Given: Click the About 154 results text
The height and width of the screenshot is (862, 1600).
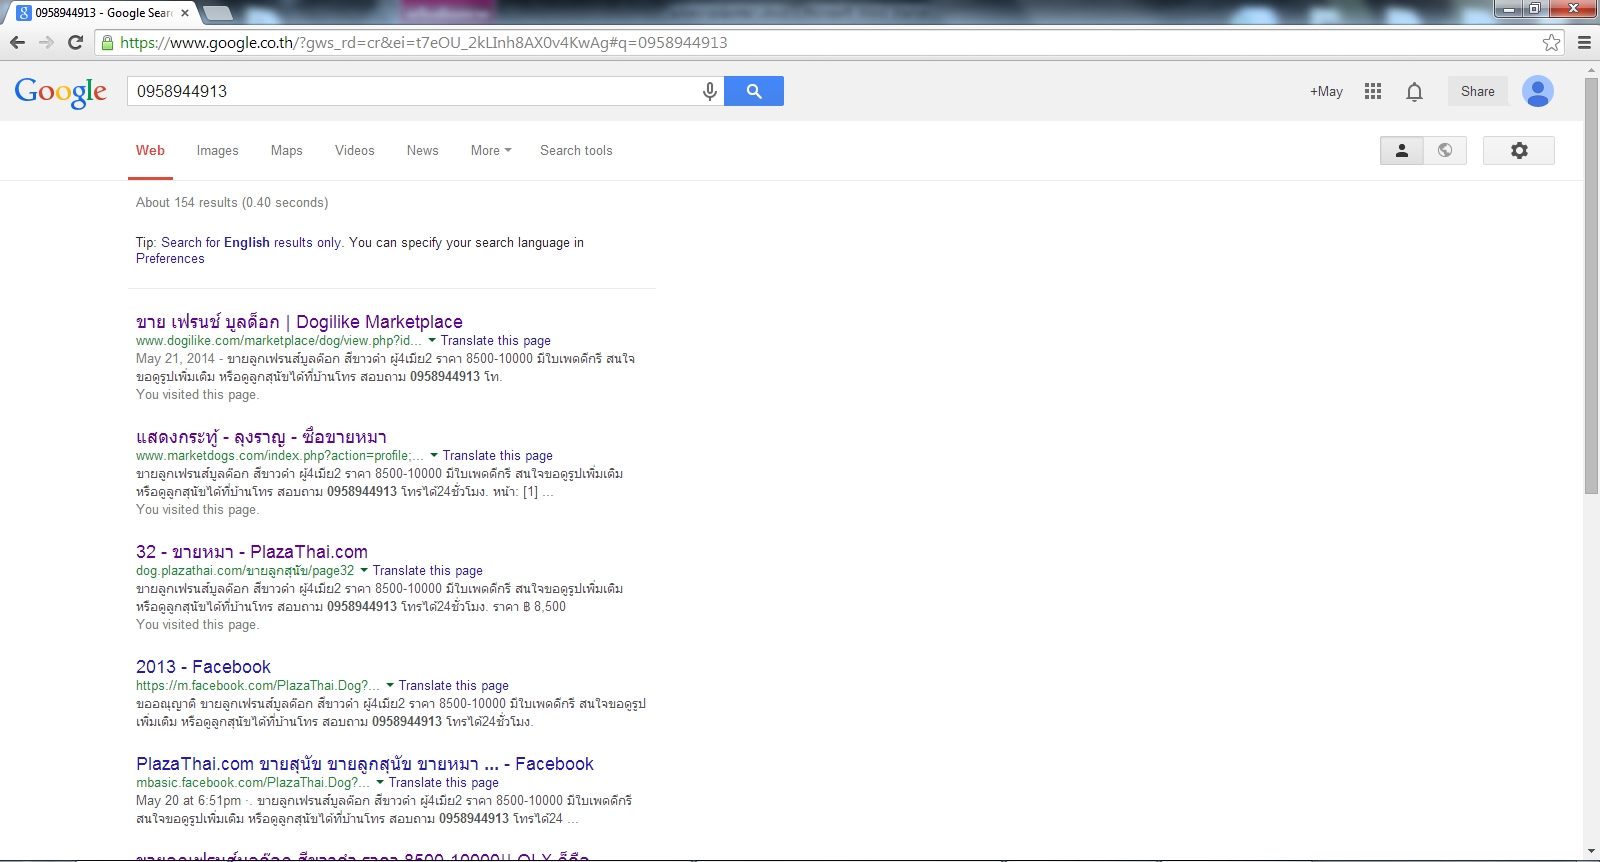Looking at the screenshot, I should point(232,202).
